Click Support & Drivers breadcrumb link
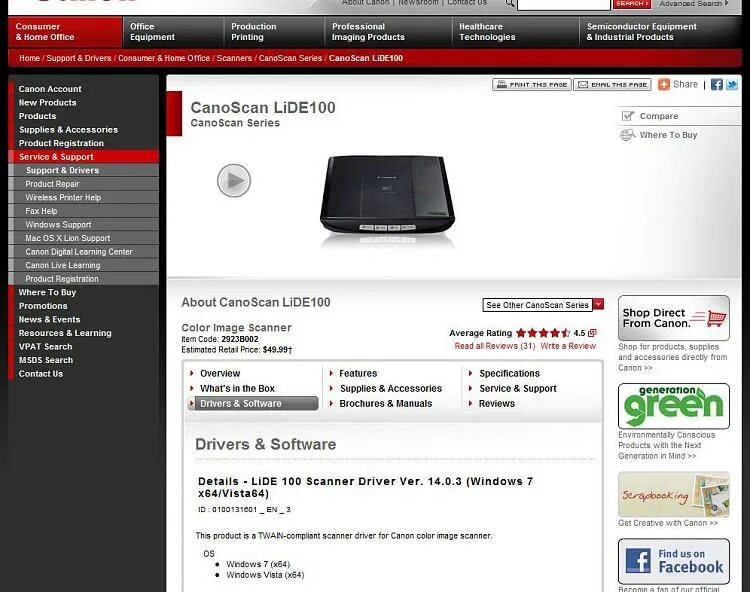 [x=78, y=58]
